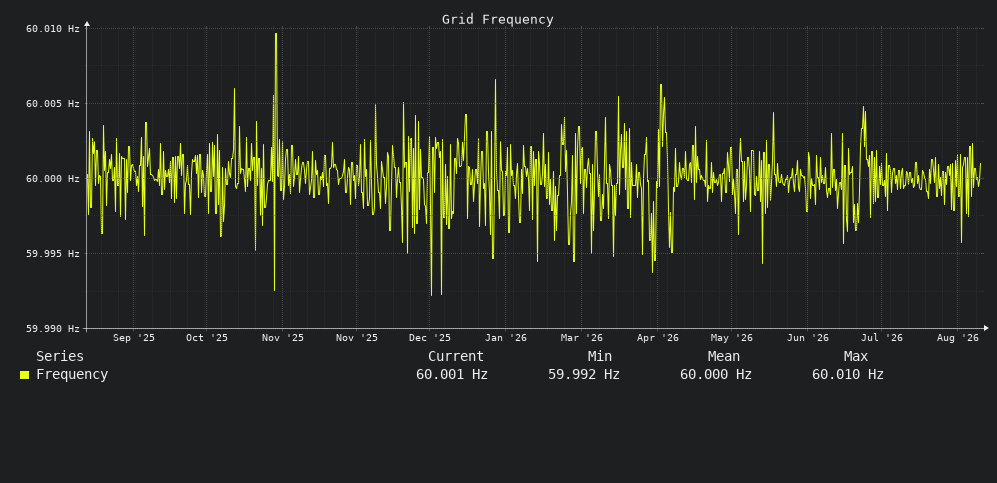
Task: Select the Frequency series legend label
Action: point(72,374)
